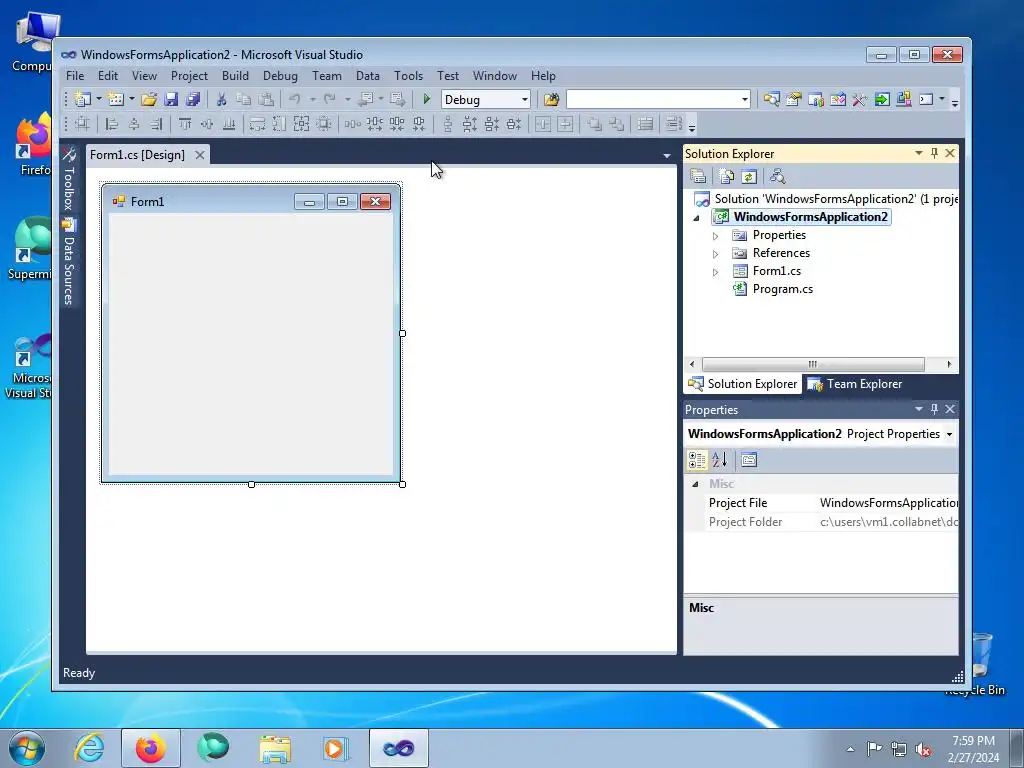This screenshot has width=1024, height=768.
Task: Click Show All Files in Solution Explorer
Action: pos(726,176)
